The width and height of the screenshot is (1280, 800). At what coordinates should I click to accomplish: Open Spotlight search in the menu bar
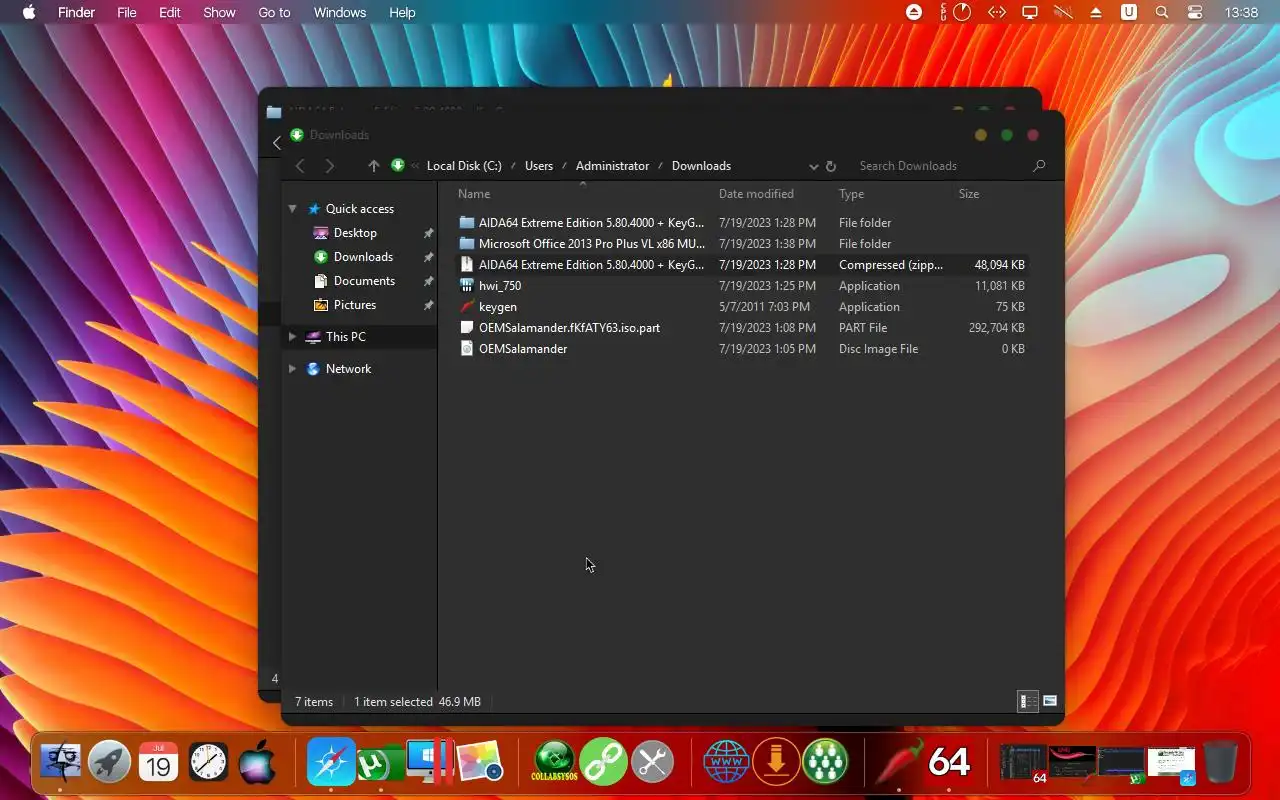(1162, 12)
